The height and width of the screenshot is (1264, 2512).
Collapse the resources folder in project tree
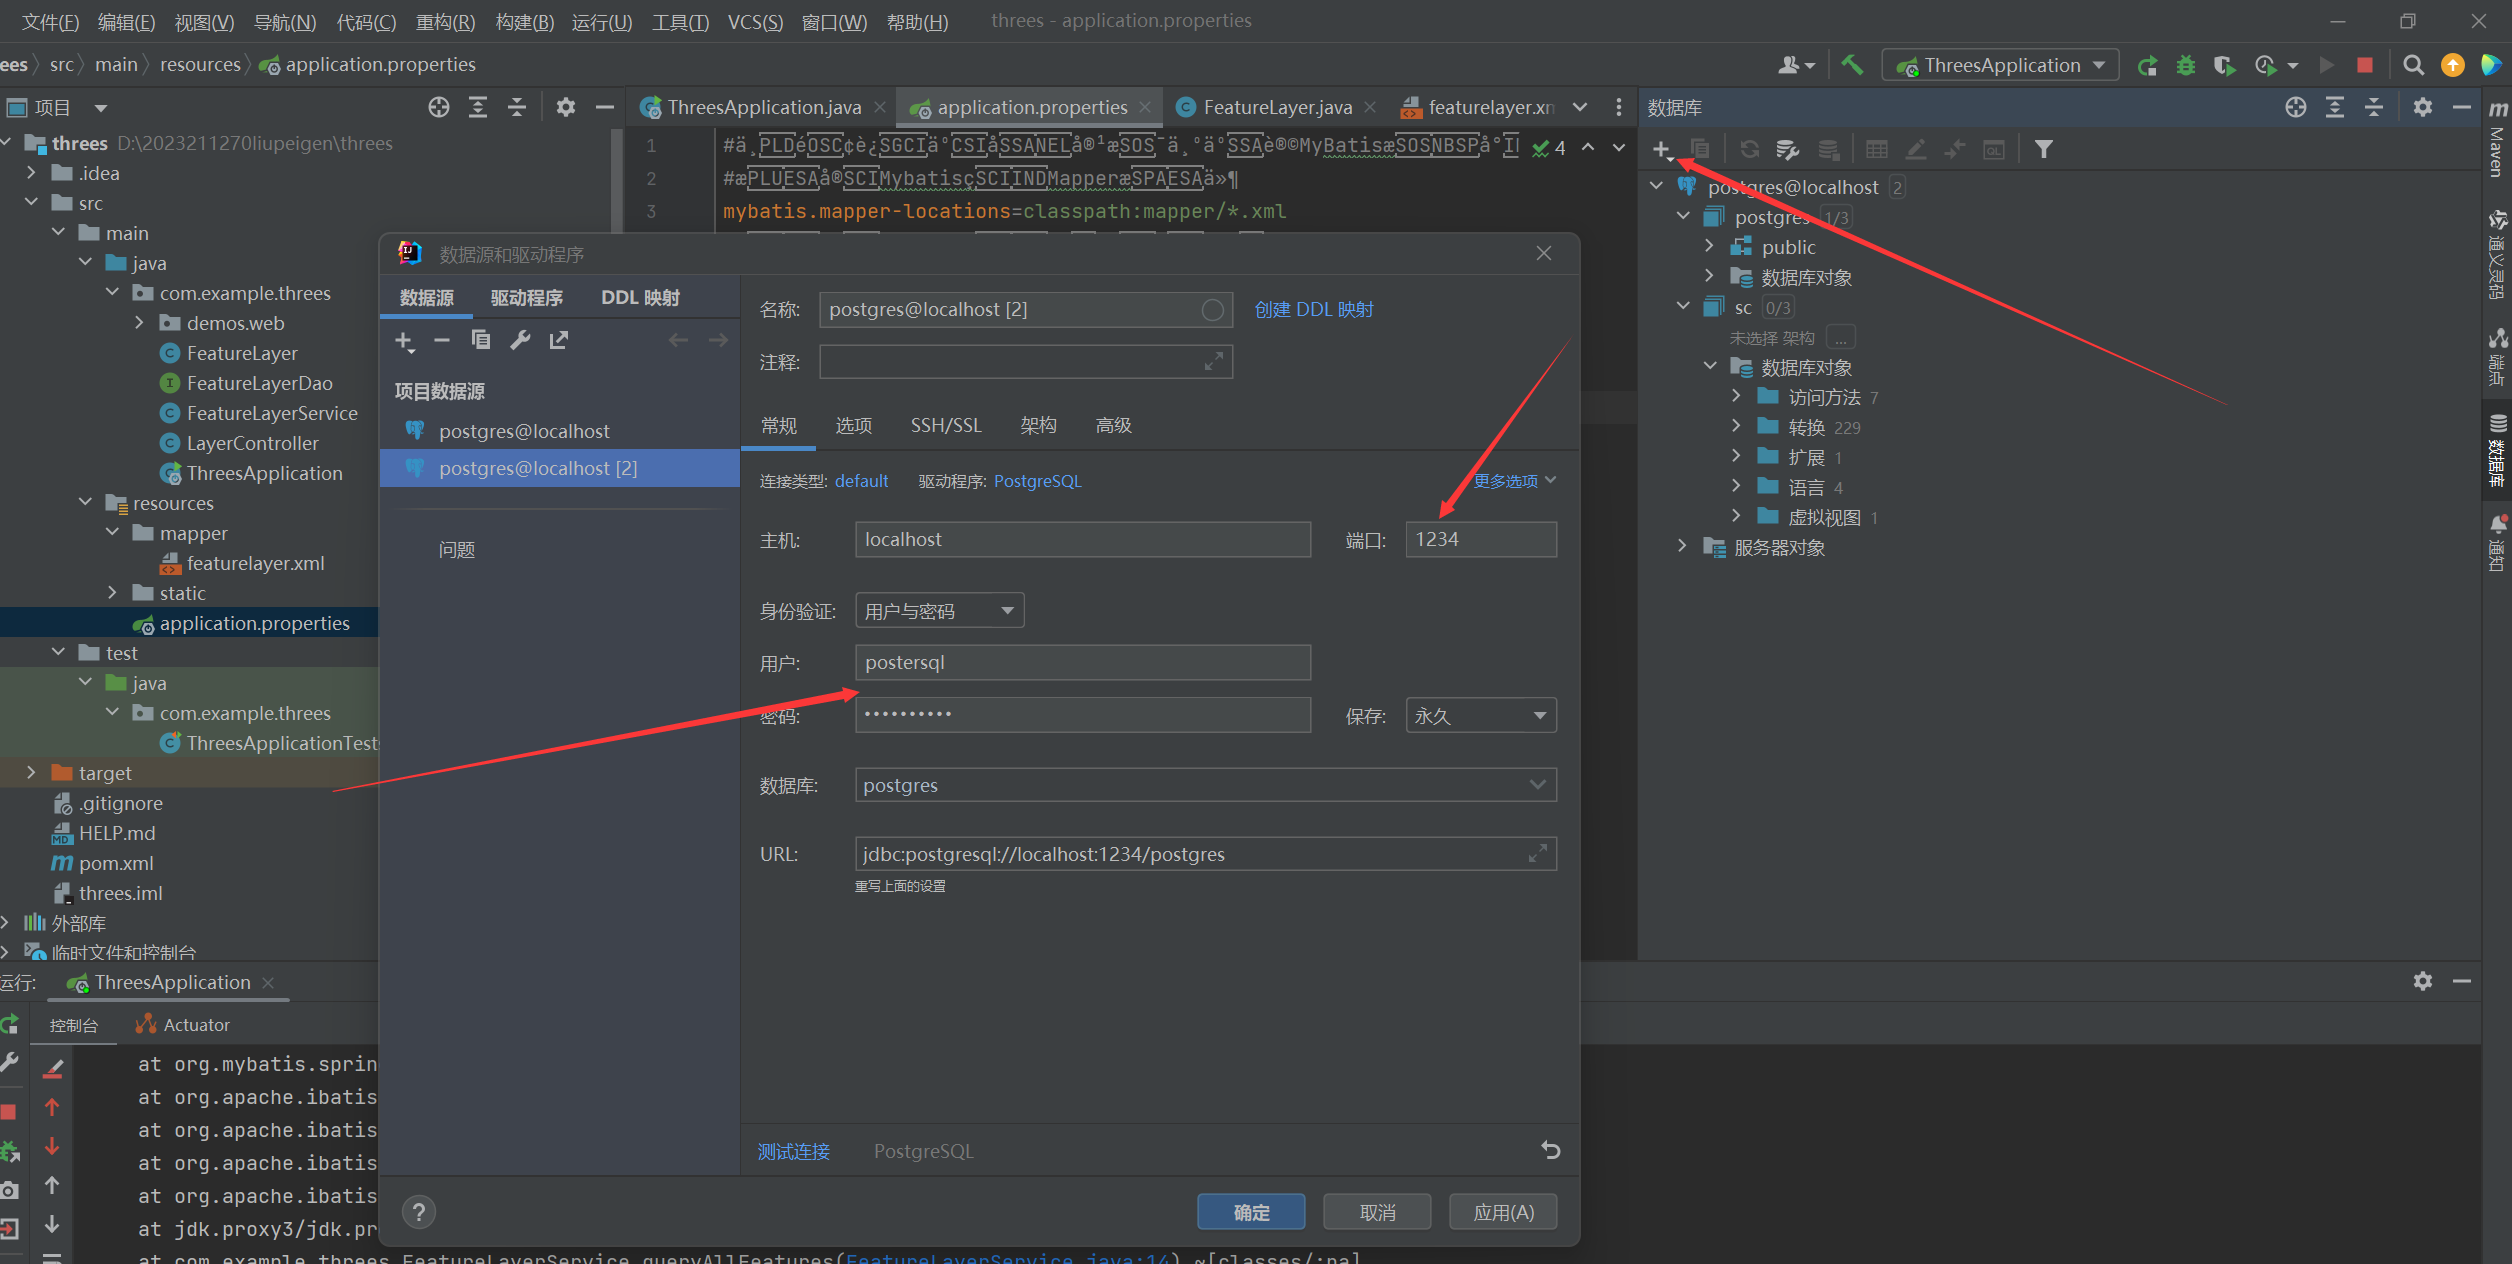click(x=86, y=502)
